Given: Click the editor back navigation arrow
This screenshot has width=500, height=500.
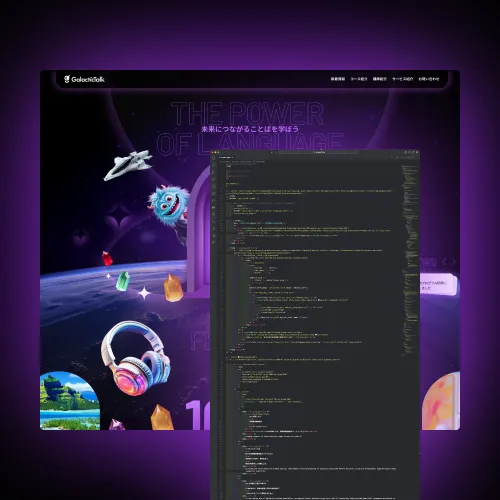Looking at the screenshot, I should (272, 152).
